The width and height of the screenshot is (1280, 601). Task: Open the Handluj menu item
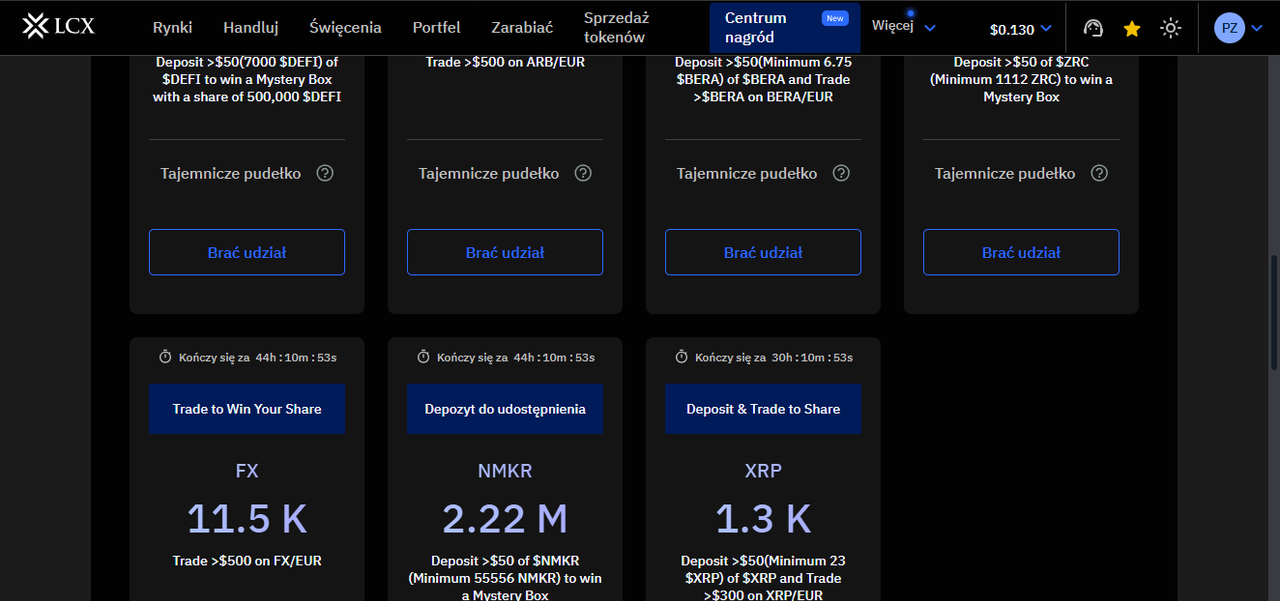click(251, 28)
